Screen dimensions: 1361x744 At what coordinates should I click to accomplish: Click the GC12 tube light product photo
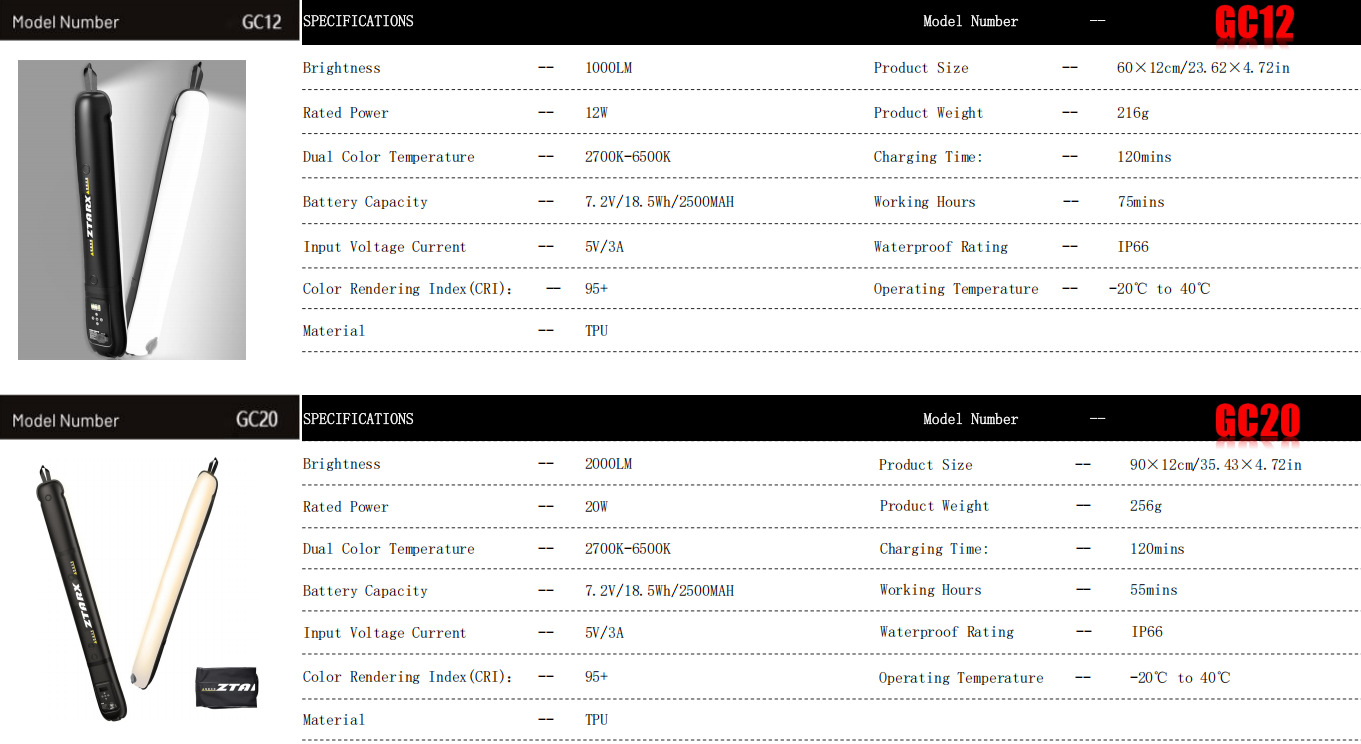[132, 209]
